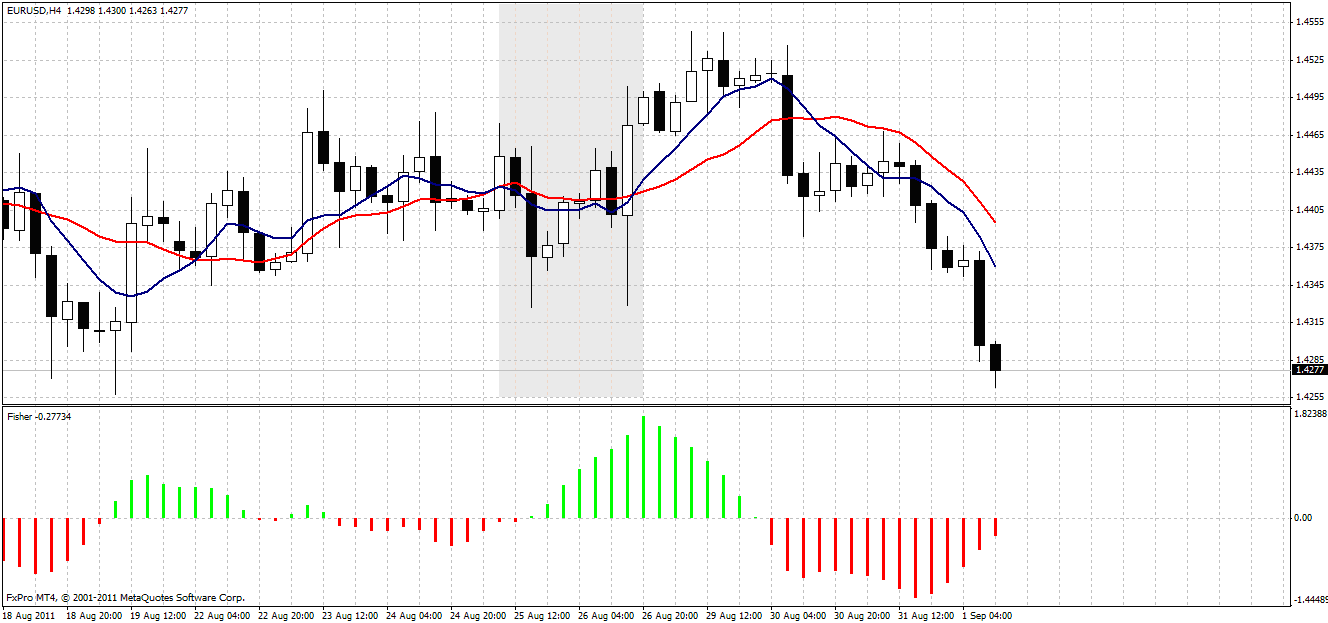Click the 23 Aug 12:00 time label
Viewport: 1328px width, 623px height.
(x=349, y=615)
